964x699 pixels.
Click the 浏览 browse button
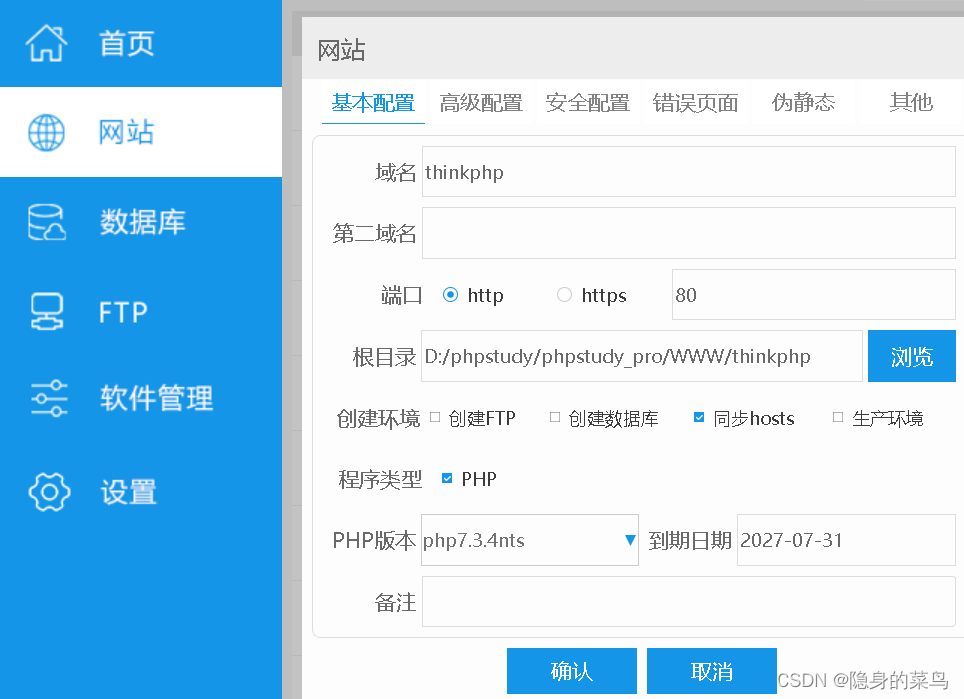(x=912, y=356)
